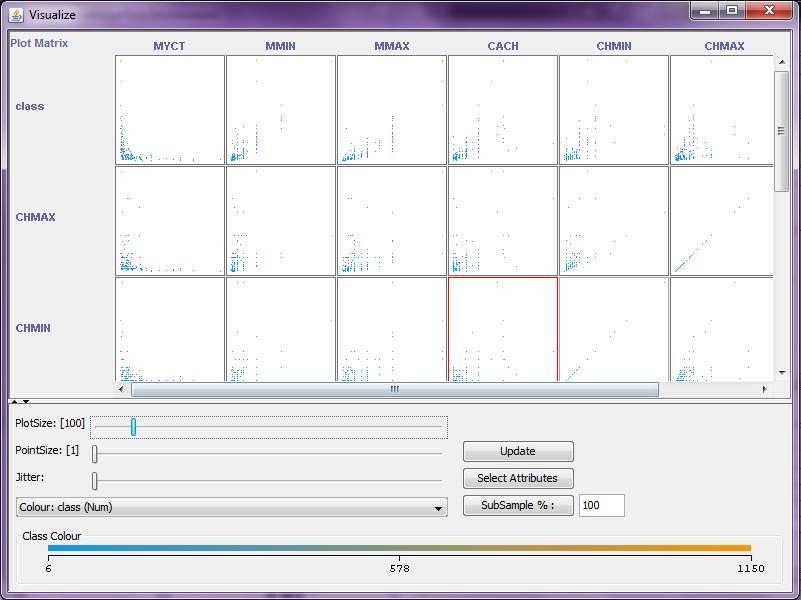Click the MMAX column header
This screenshot has width=801, height=600.
coord(392,46)
